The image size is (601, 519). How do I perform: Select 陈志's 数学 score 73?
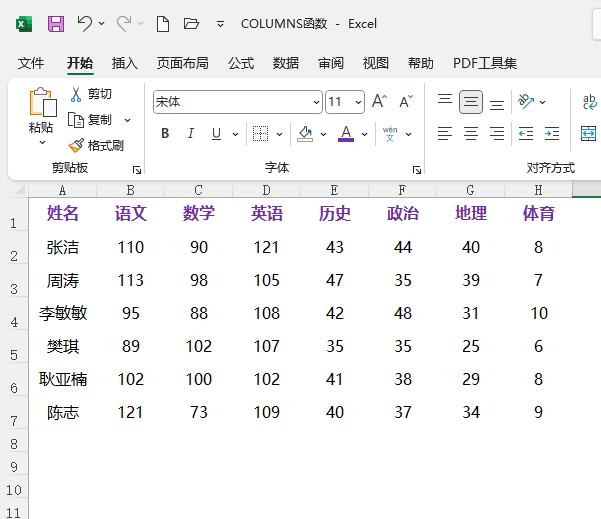(199, 412)
